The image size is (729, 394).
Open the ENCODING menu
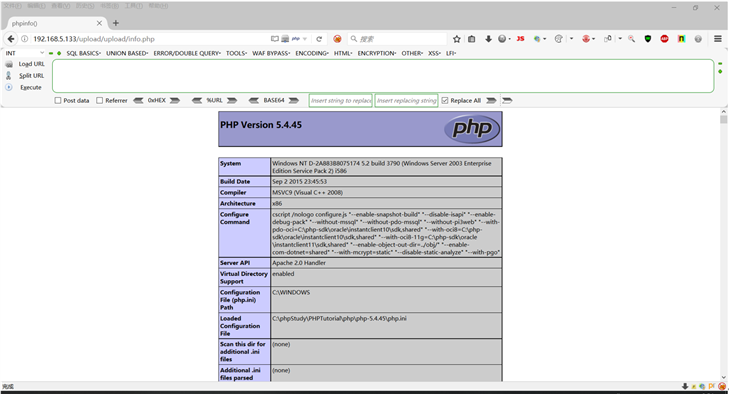[311, 53]
